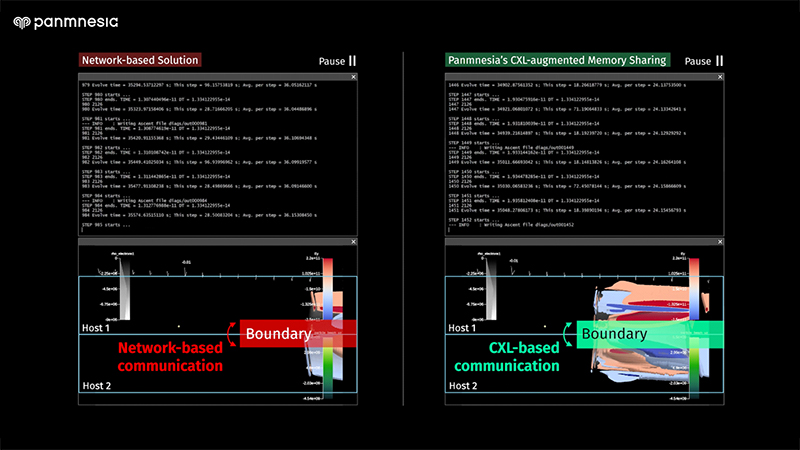Click the red Network-based communication text
The image size is (800, 450).
click(170, 357)
